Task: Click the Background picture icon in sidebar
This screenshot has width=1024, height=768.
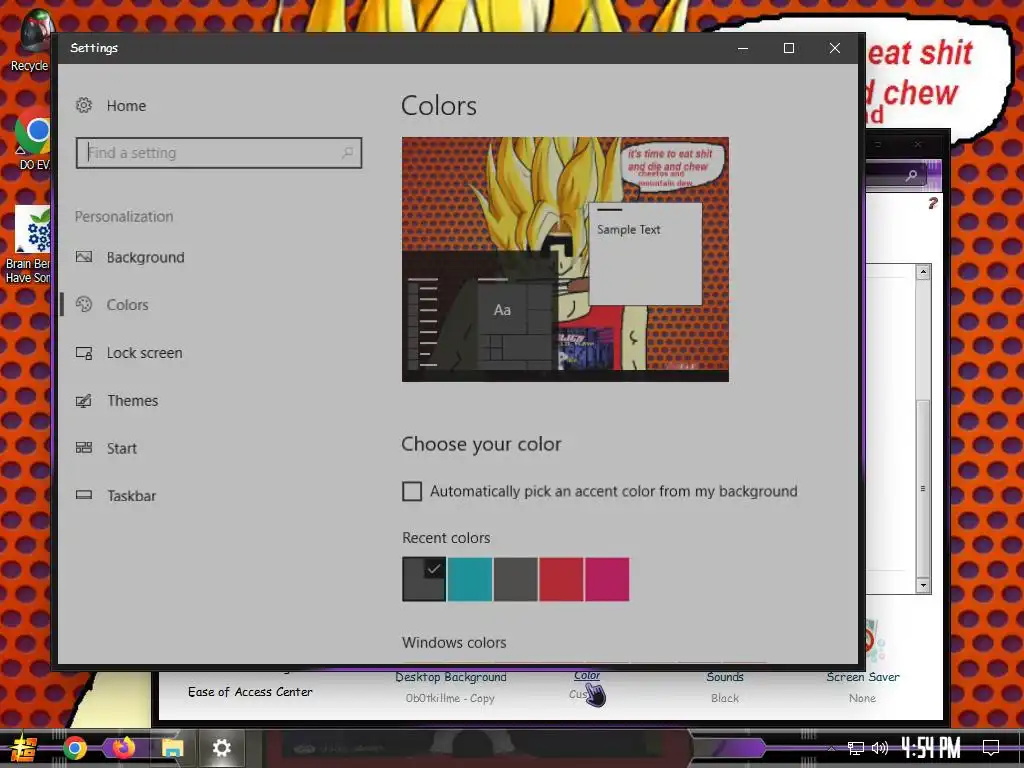Action: click(84, 257)
